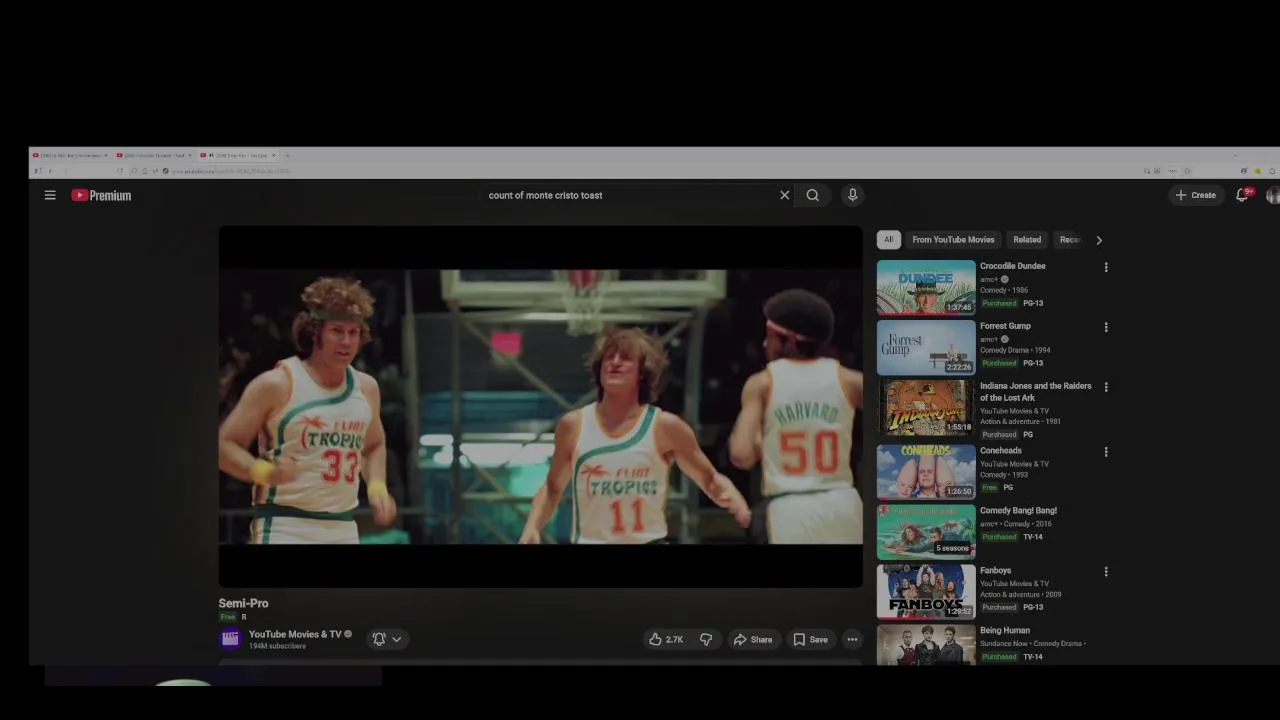Open YouTube Movies & TV channel
Image resolution: width=1280 pixels, height=720 pixels.
tap(295, 634)
